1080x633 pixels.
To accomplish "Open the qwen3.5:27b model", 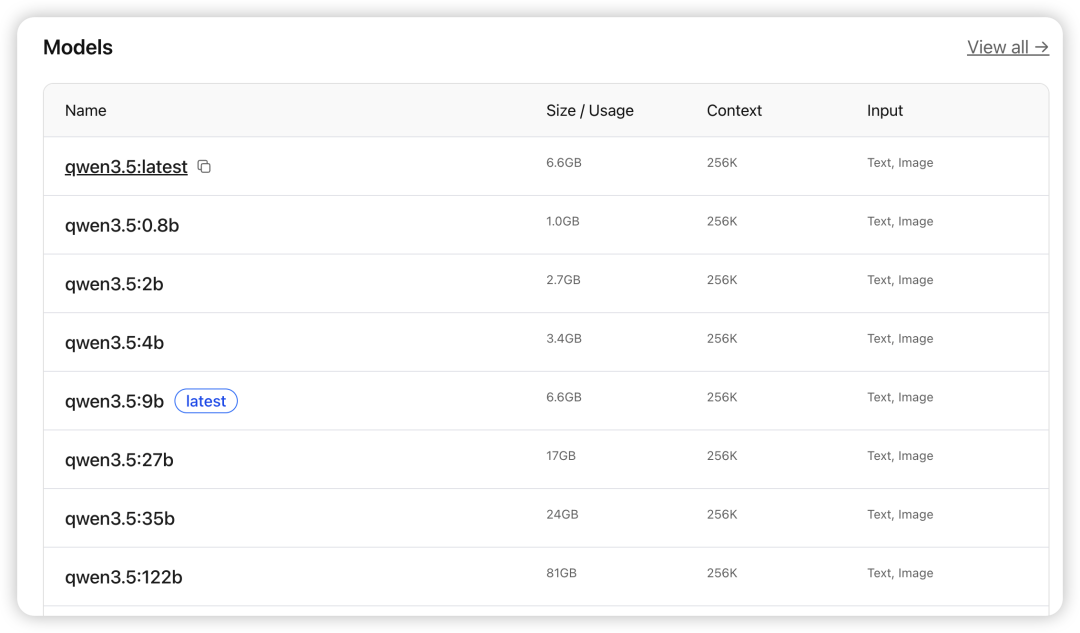I will tap(119, 459).
